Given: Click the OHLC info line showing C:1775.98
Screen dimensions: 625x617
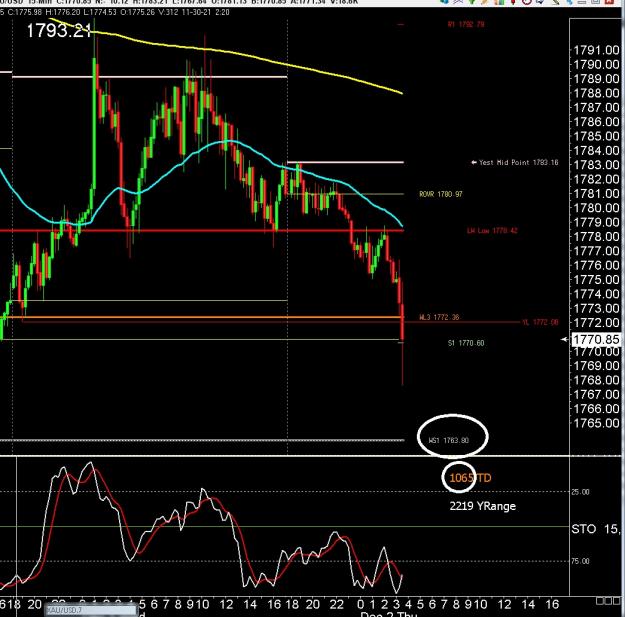Looking at the screenshot, I should pos(115,12).
